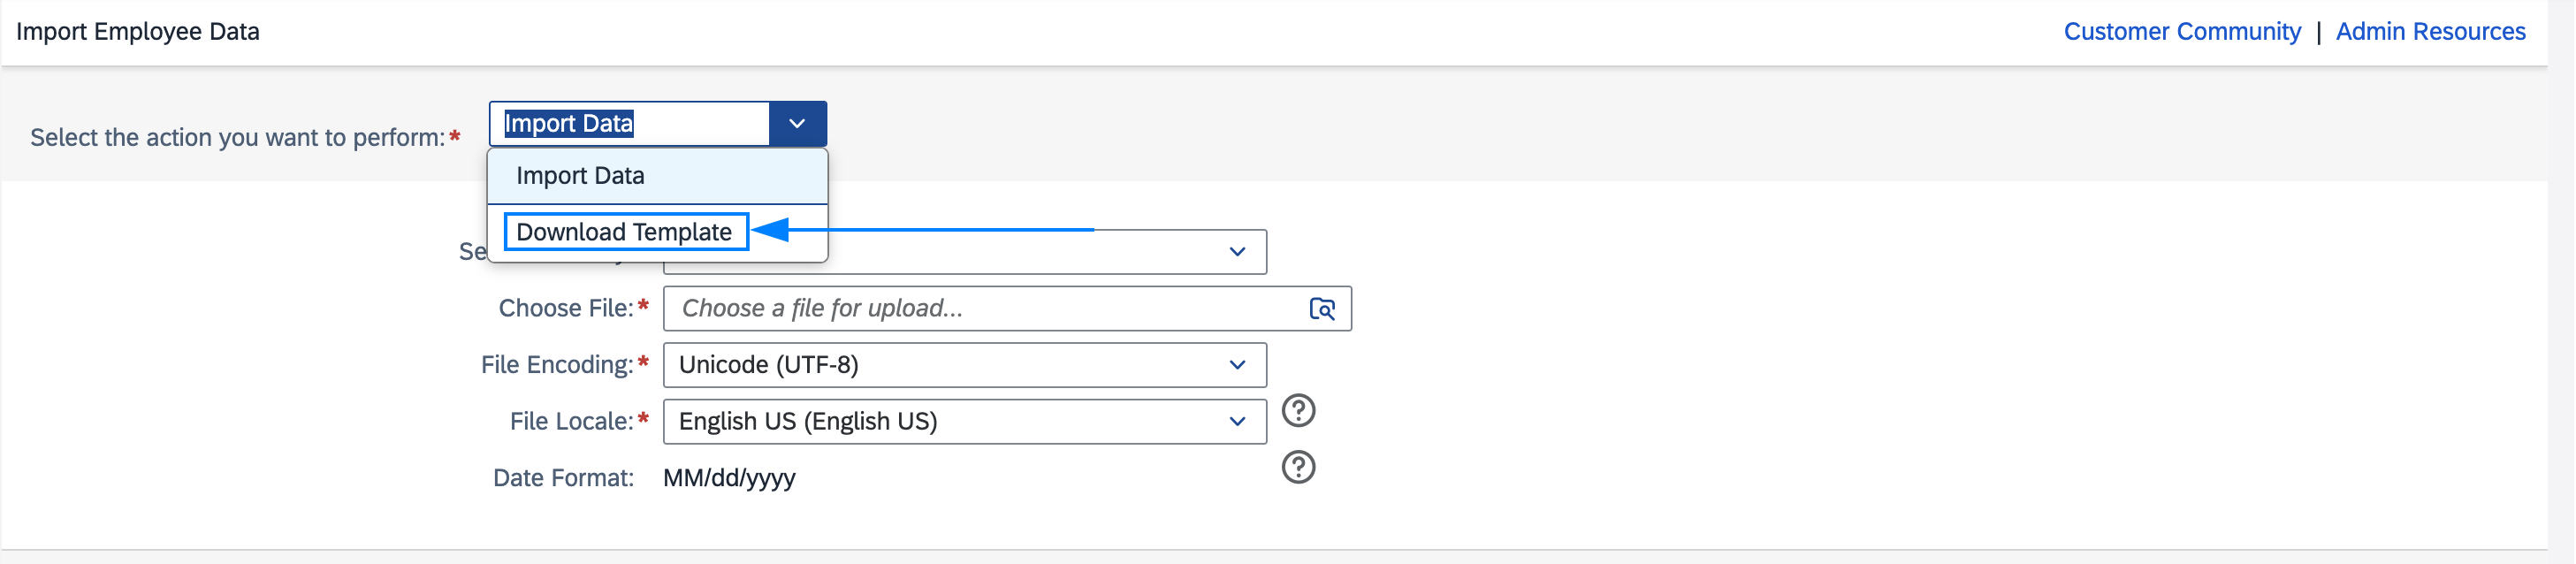The image size is (2576, 564).
Task: Click the File Encoding label
Action: click(x=557, y=365)
